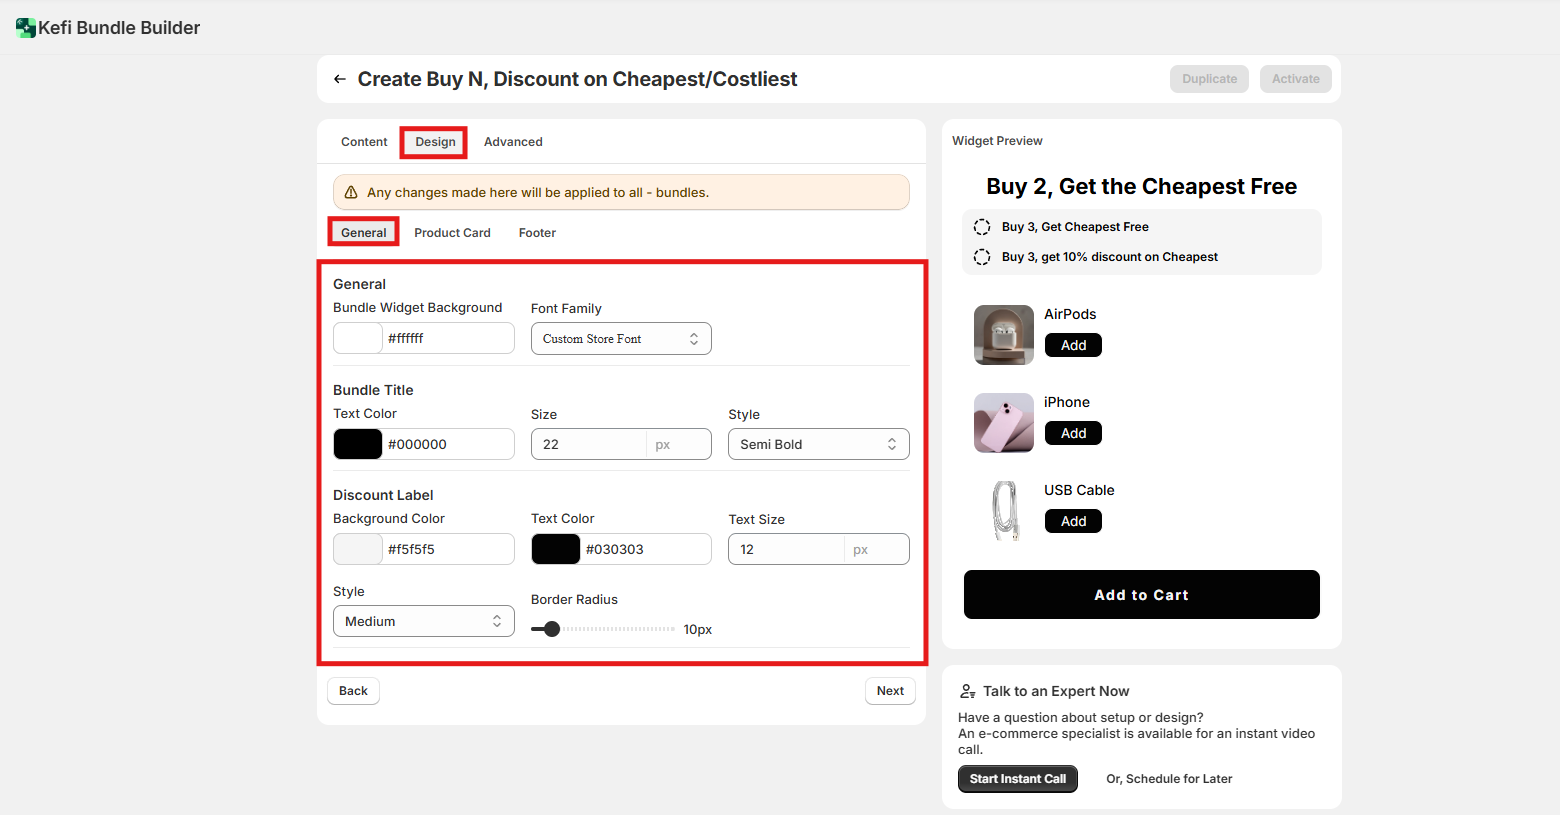Open the Bundle Title black text color swatch

coord(358,444)
